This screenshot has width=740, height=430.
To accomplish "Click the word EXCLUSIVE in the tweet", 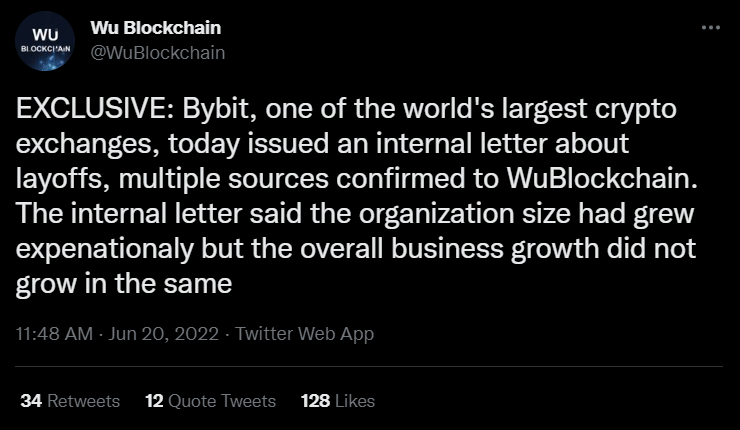I will point(94,109).
